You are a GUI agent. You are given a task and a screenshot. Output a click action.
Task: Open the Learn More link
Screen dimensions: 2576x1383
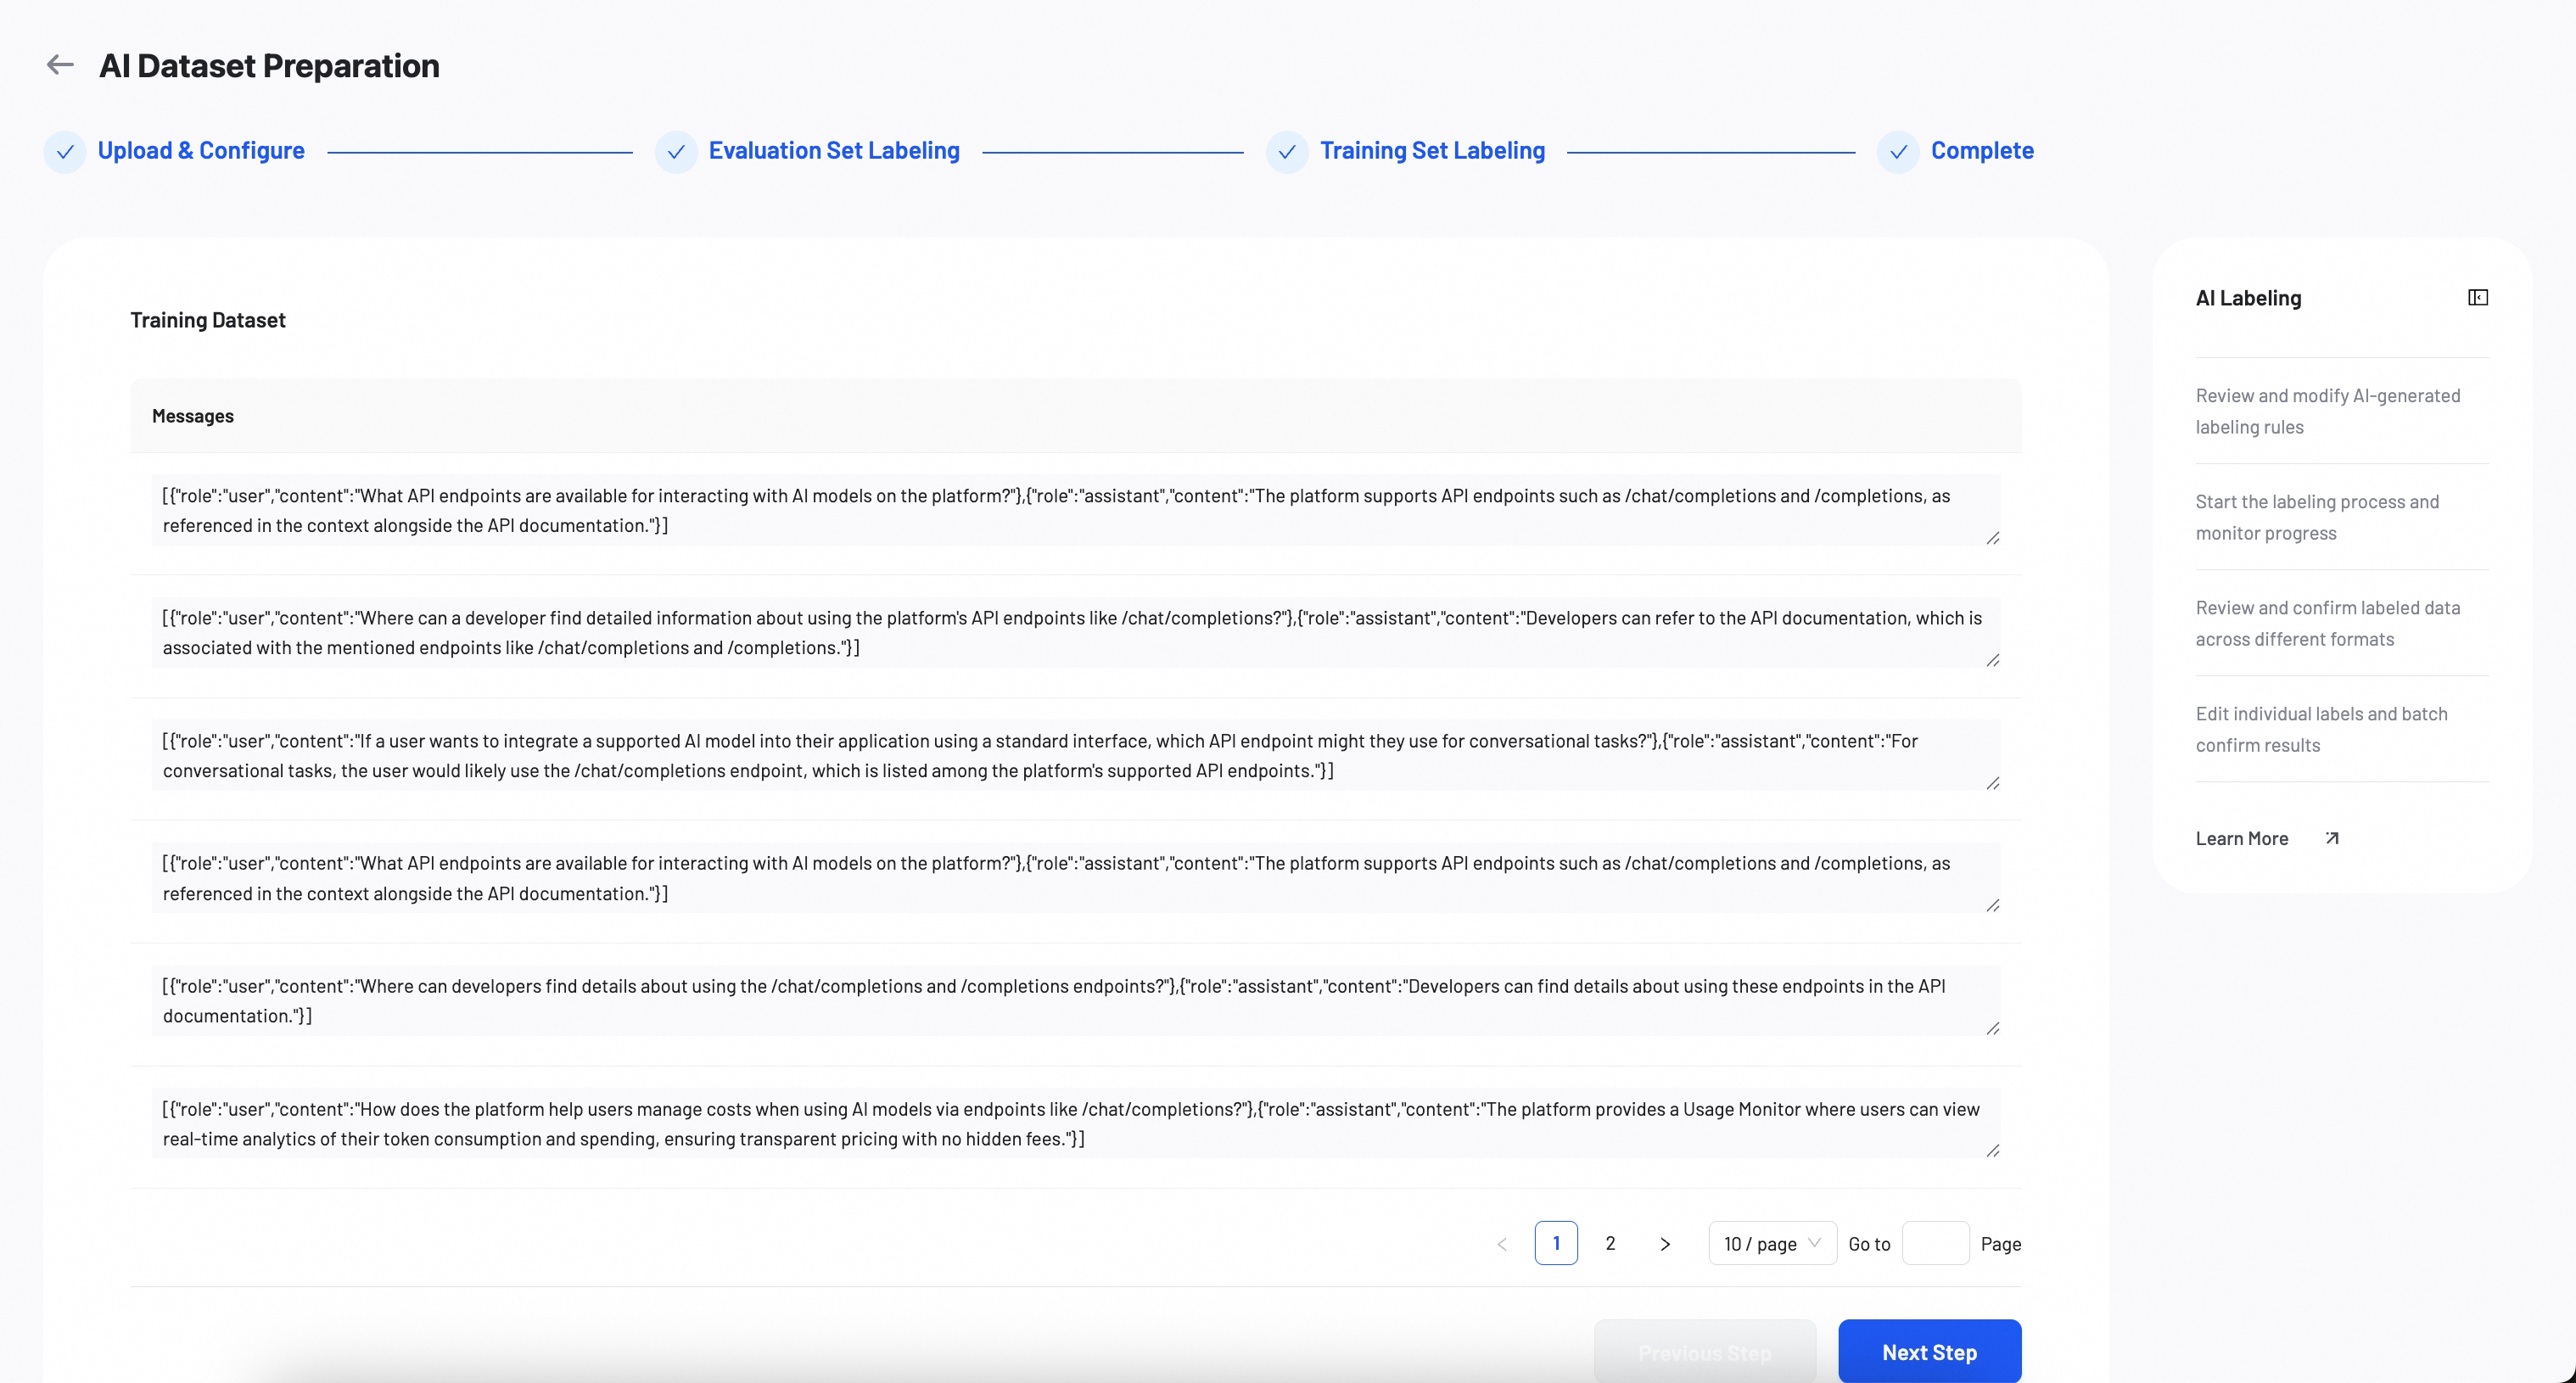pos(2242,838)
